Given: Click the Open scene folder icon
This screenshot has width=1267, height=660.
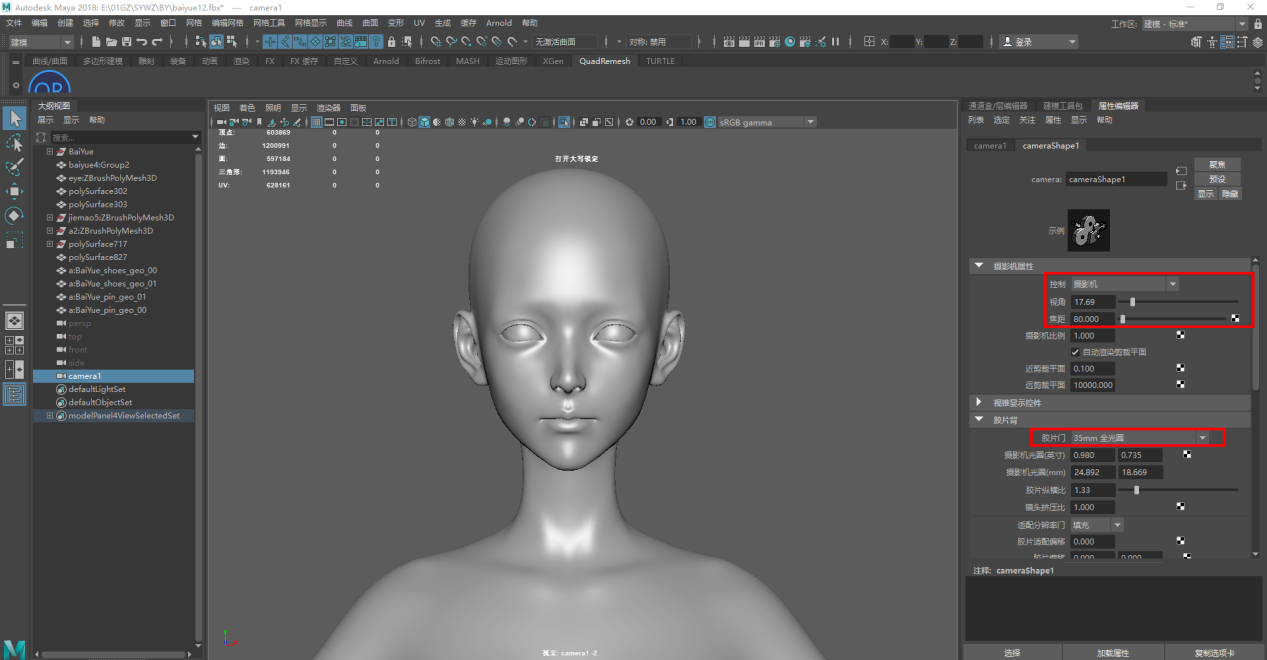Looking at the screenshot, I should click(x=111, y=42).
